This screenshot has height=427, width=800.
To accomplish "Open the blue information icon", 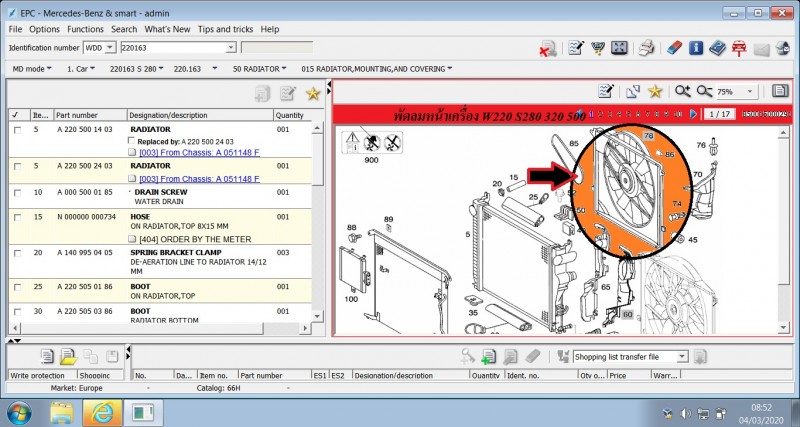I will [x=696, y=48].
